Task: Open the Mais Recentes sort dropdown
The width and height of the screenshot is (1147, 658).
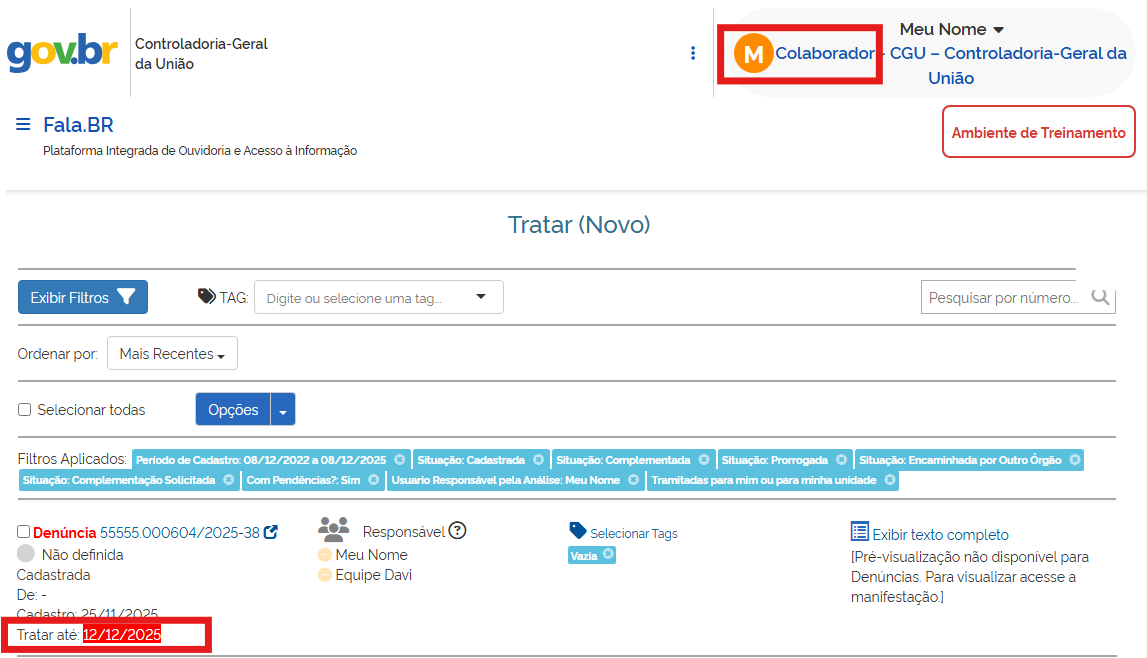Action: point(172,354)
